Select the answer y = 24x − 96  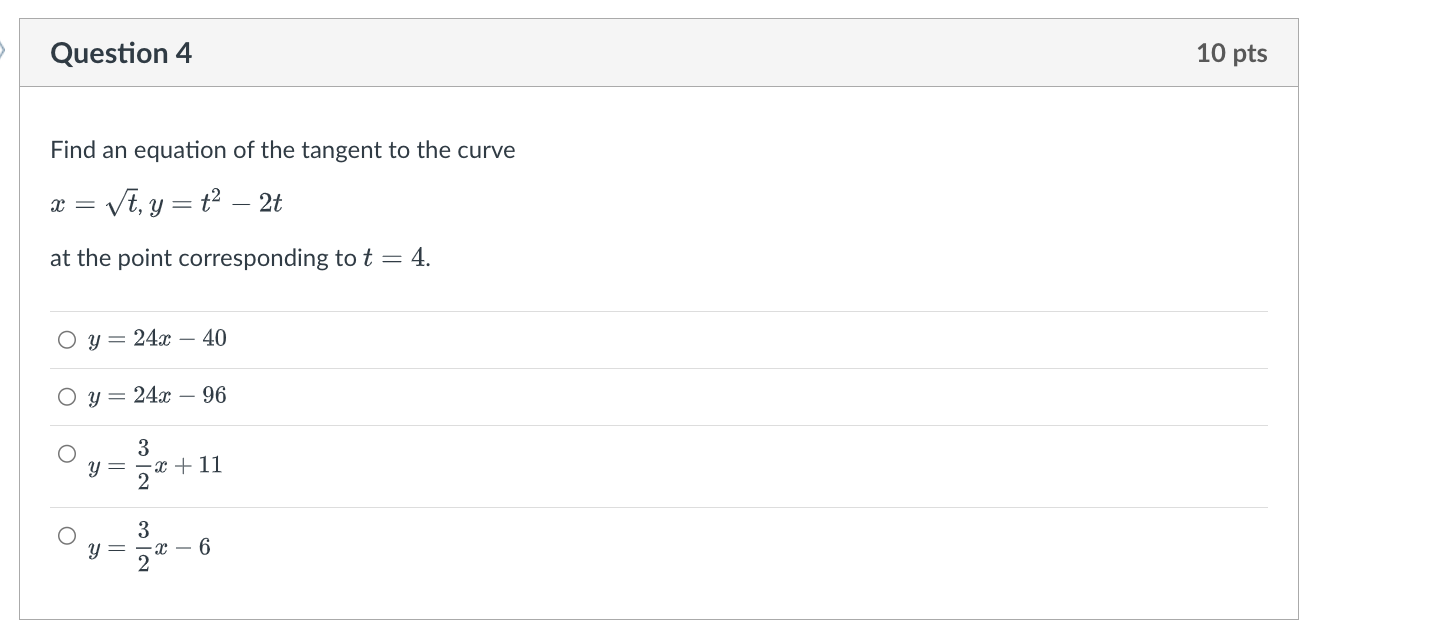pyautogui.click(x=67, y=396)
